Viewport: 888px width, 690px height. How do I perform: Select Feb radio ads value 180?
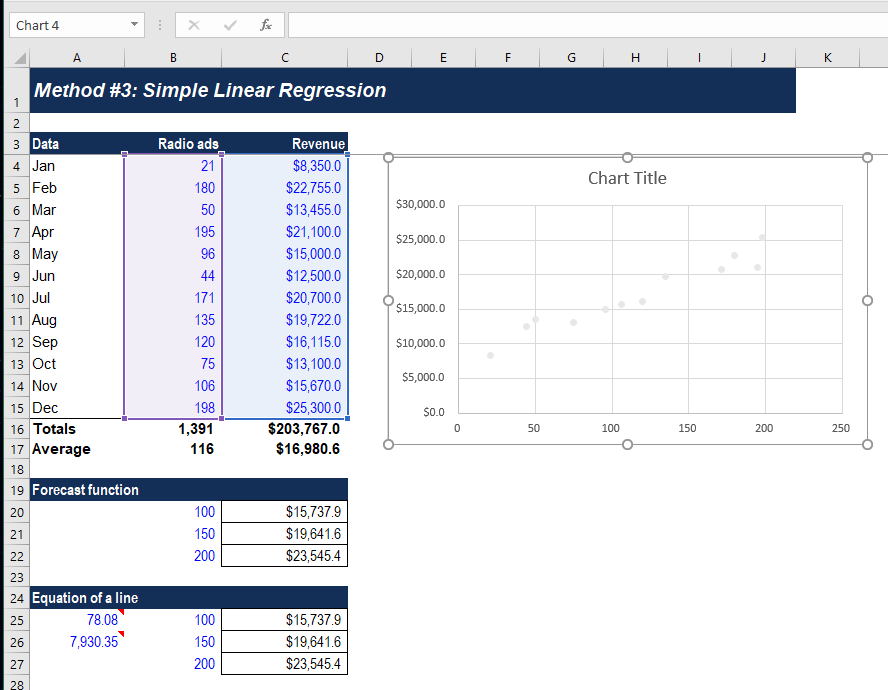(x=173, y=188)
